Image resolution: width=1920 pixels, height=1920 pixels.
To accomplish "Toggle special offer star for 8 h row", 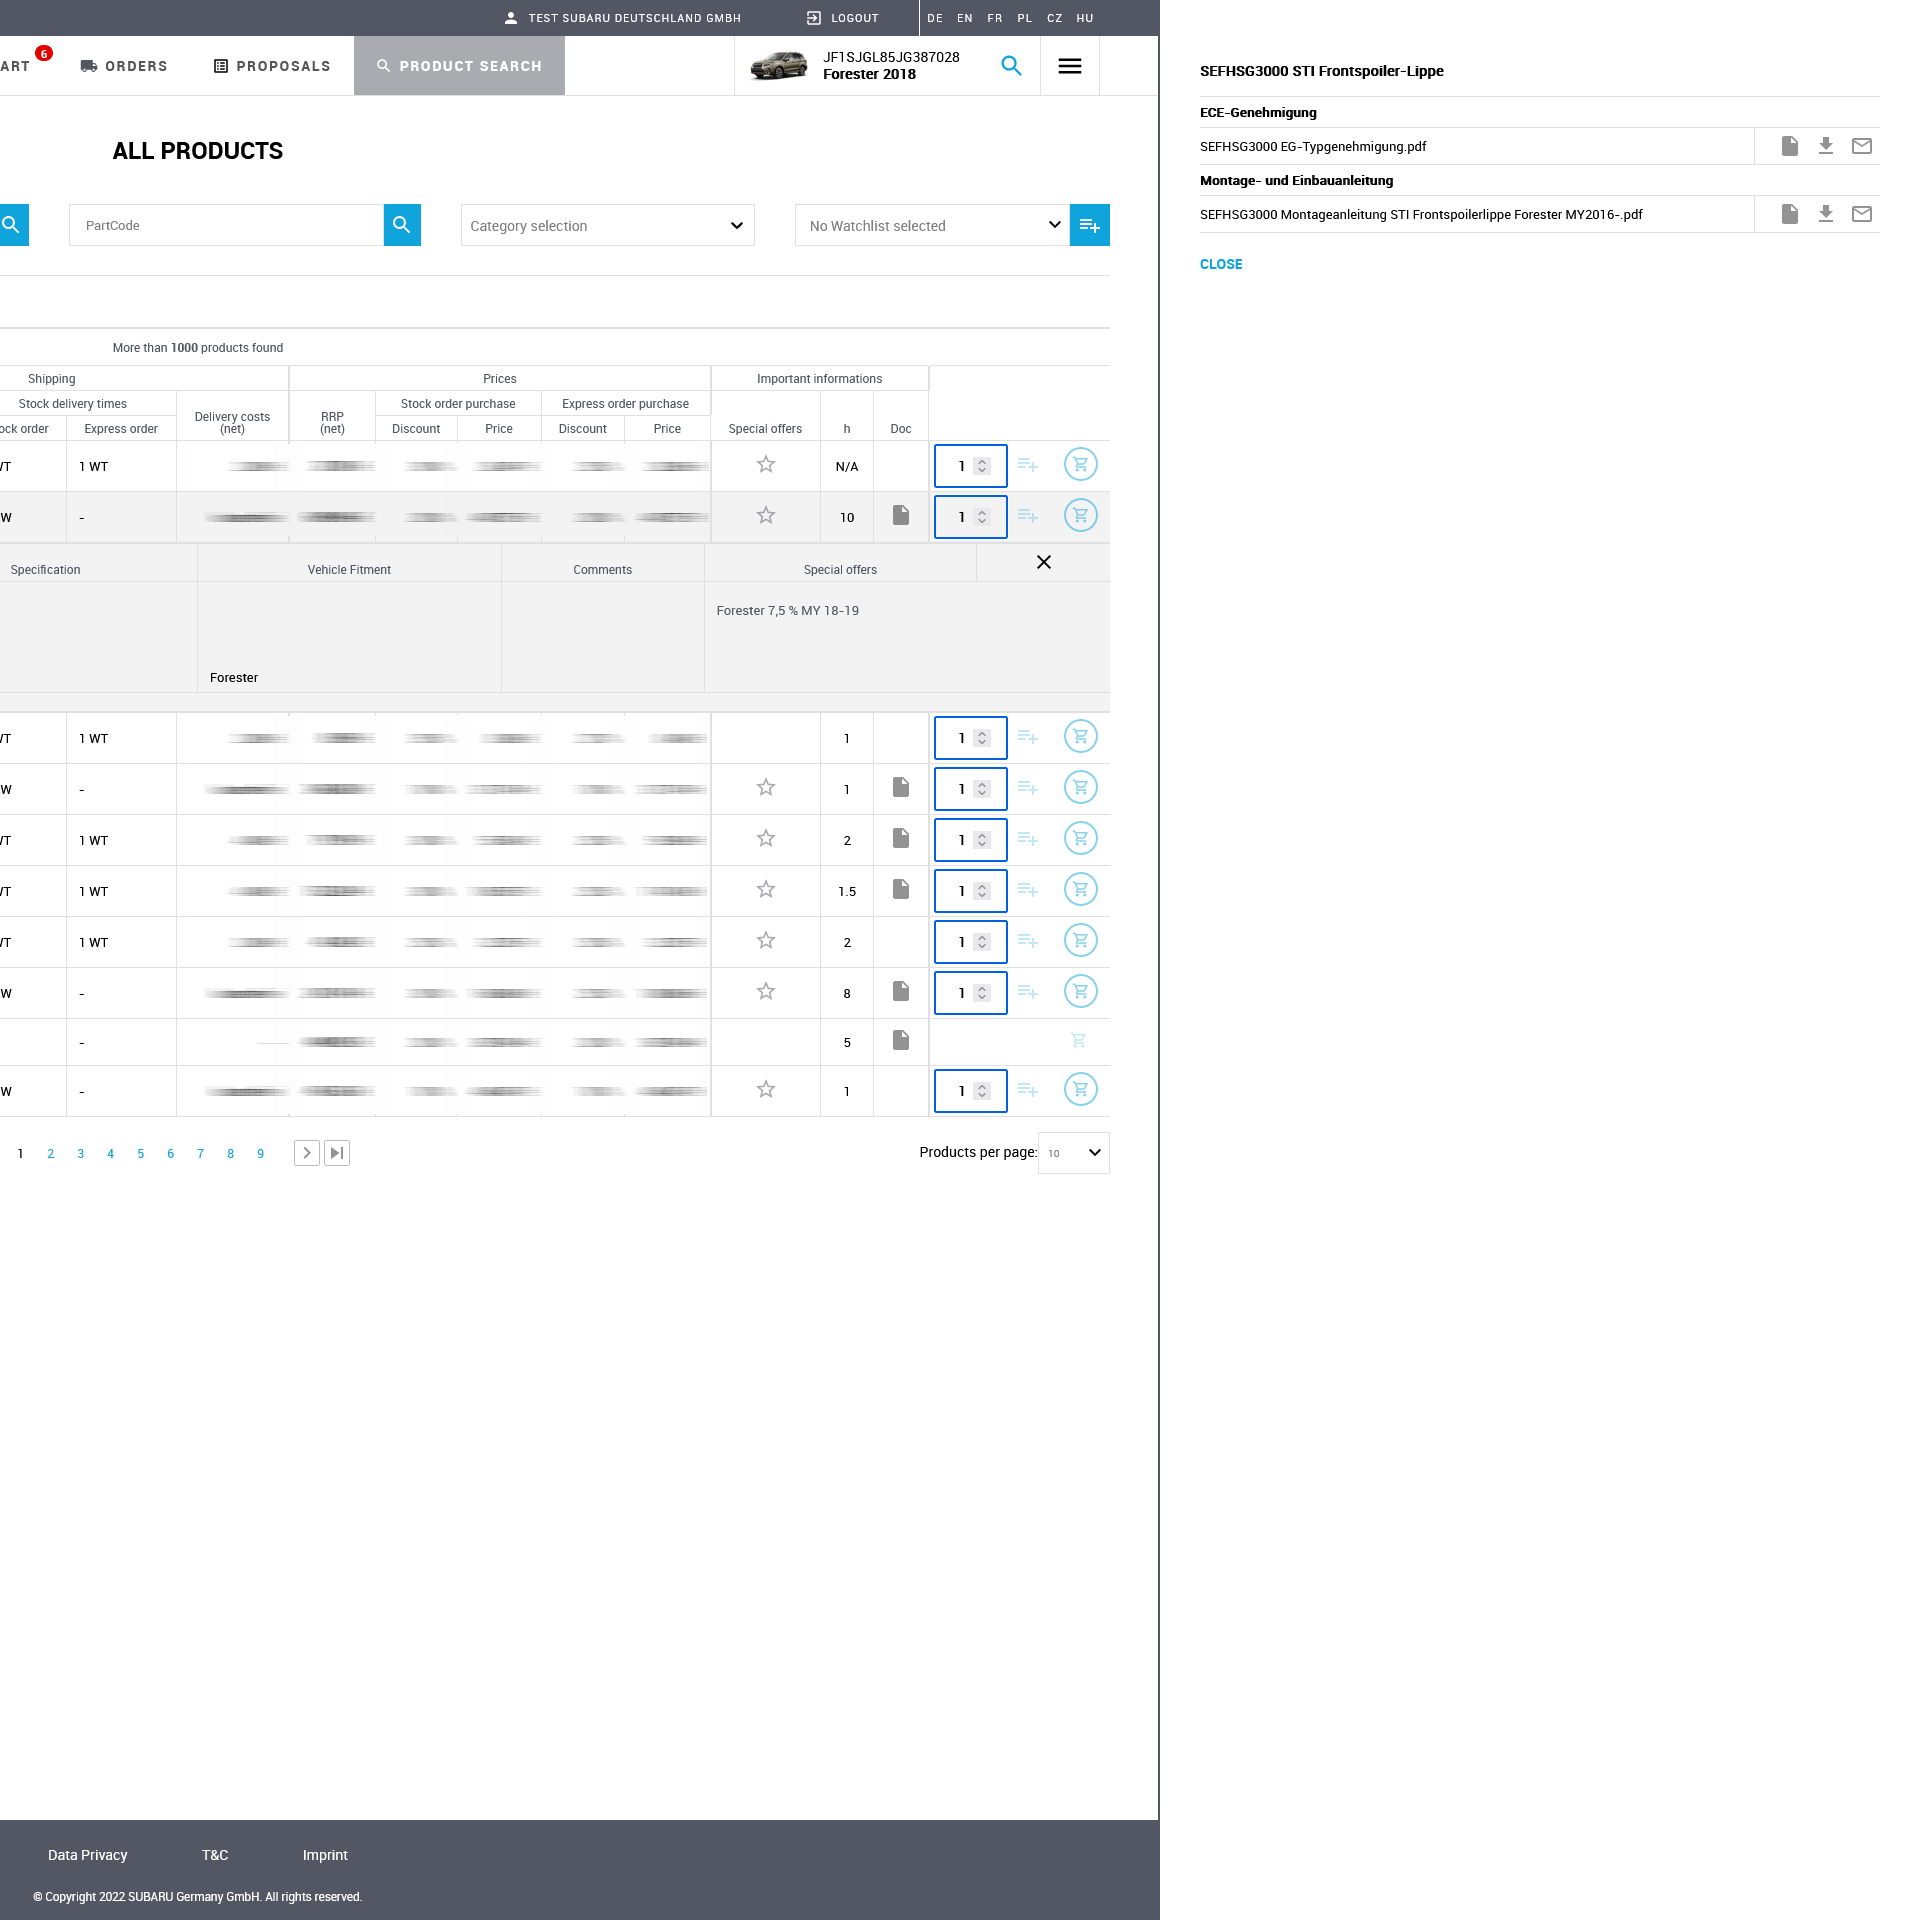I will point(765,992).
